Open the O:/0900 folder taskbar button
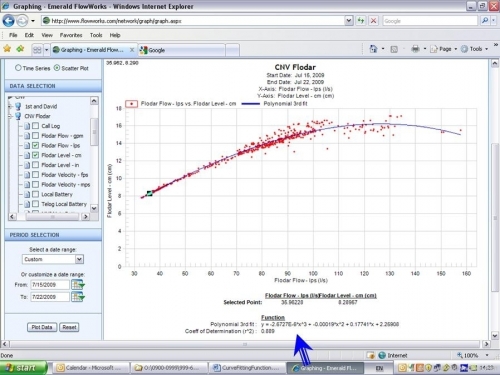The height and width of the screenshot is (375, 500). (x=169, y=368)
